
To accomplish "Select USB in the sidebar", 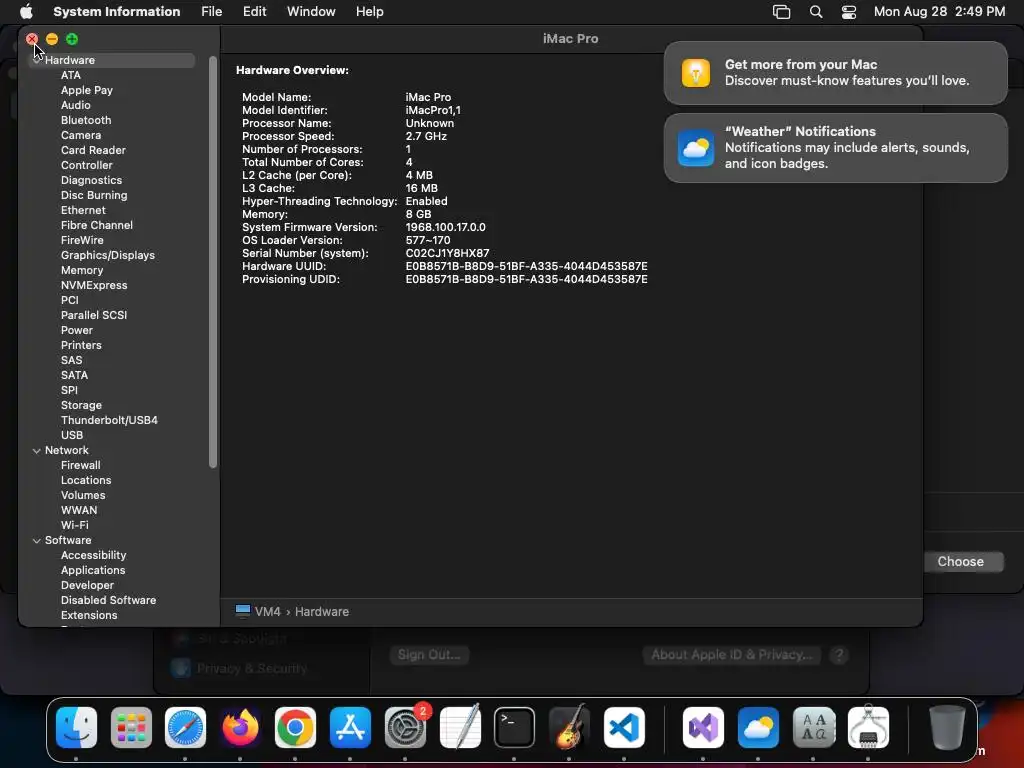I will tap(72, 436).
